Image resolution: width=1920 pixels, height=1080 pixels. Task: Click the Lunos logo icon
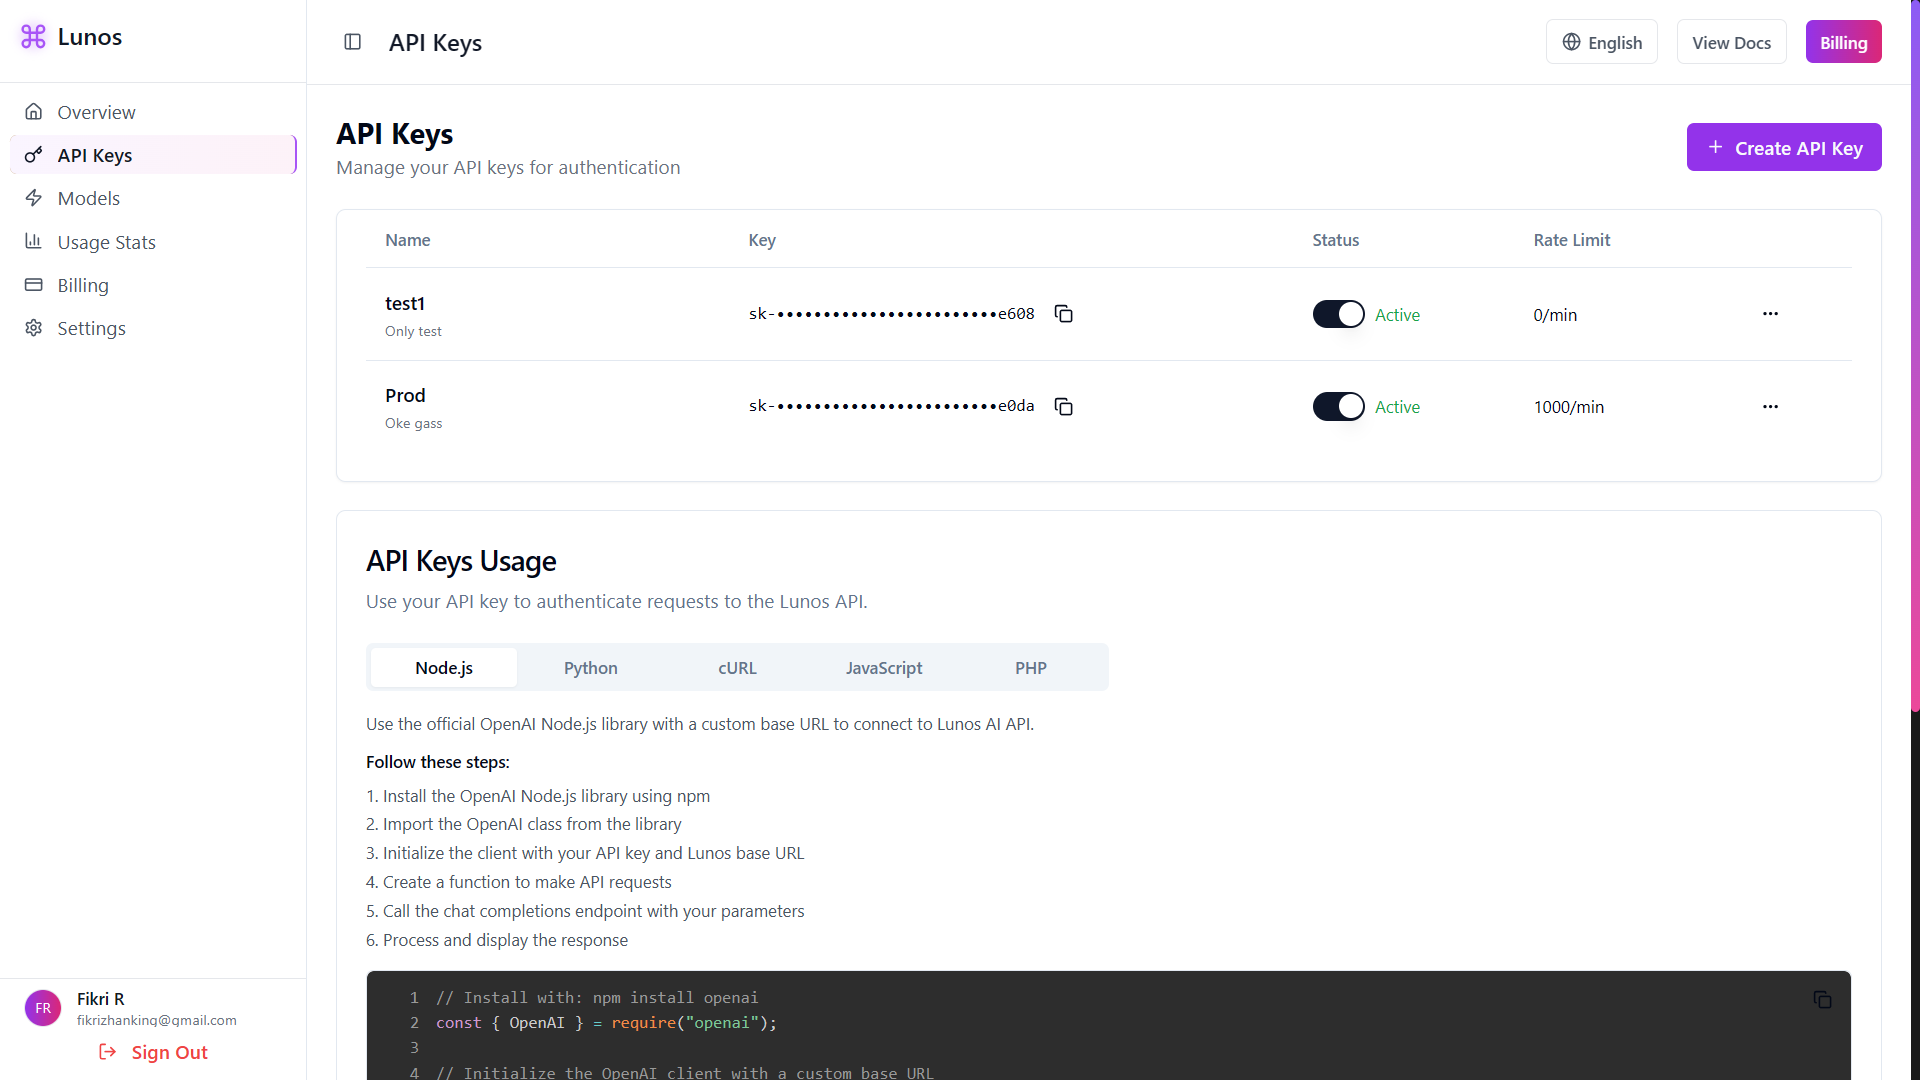tap(33, 37)
